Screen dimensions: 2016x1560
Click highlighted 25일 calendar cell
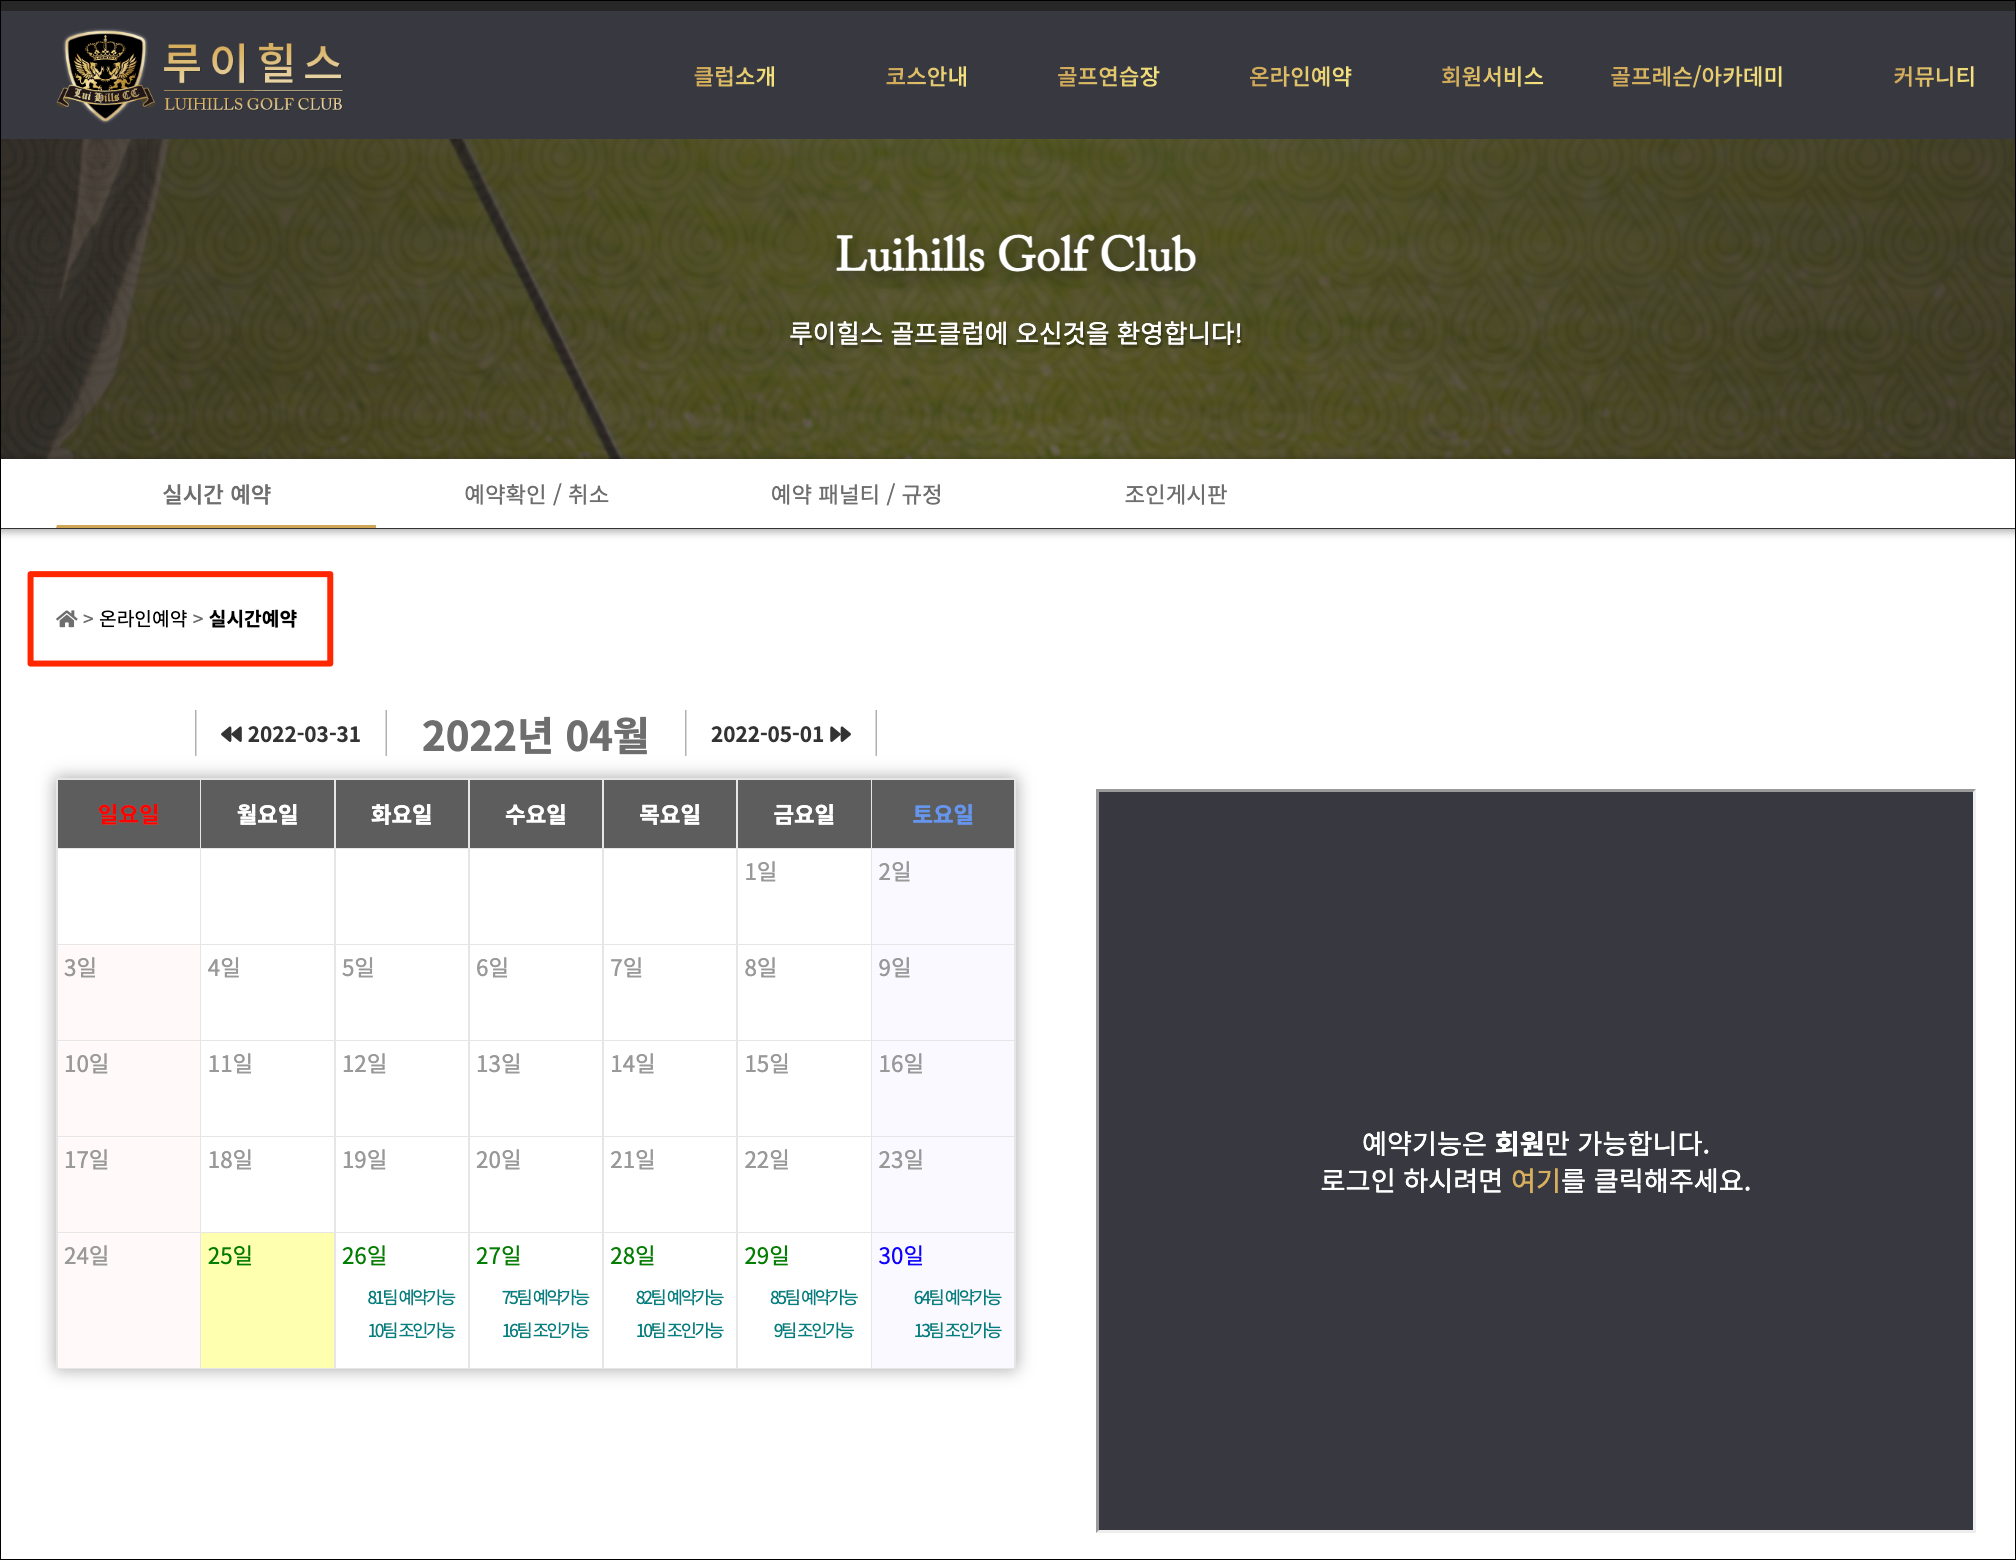pyautogui.click(x=267, y=1298)
